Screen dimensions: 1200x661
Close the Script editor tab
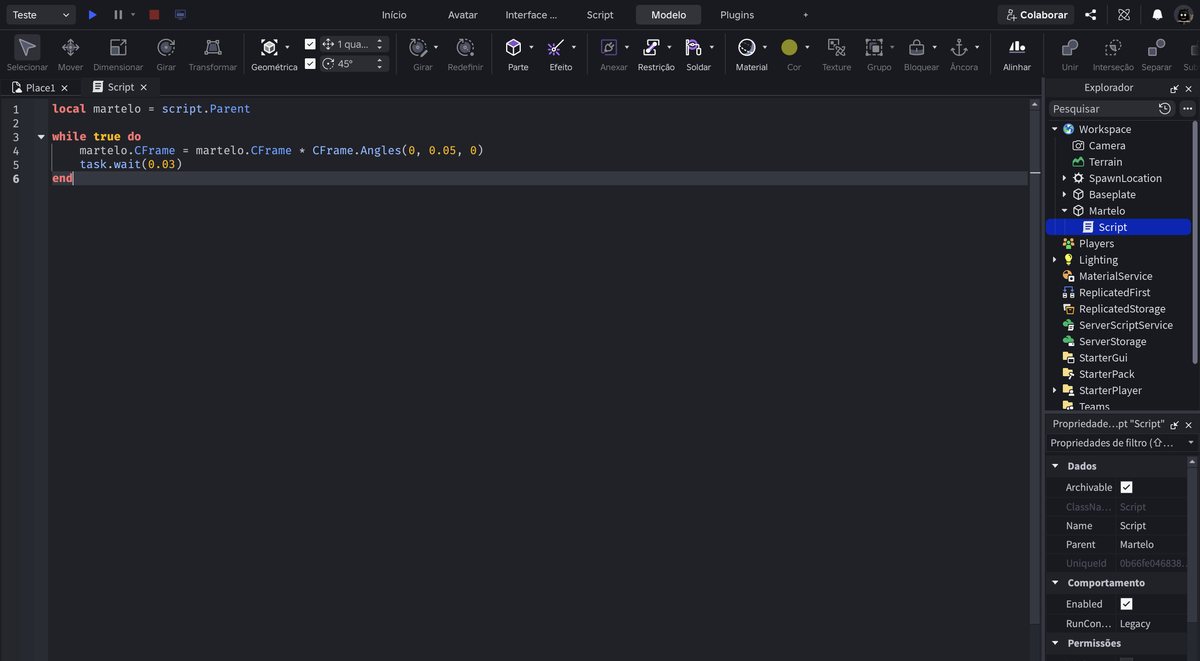pyautogui.click(x=144, y=88)
